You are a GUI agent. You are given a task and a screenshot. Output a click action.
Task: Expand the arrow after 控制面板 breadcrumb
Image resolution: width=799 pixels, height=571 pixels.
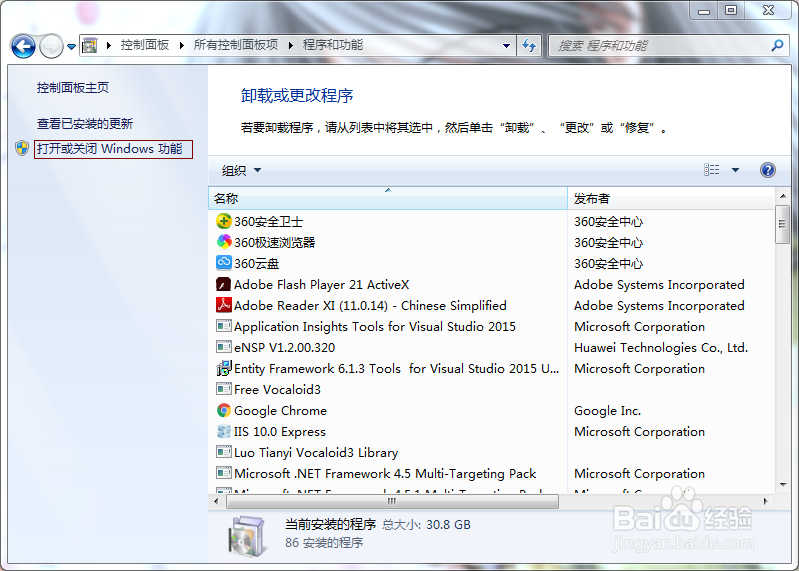point(181,45)
